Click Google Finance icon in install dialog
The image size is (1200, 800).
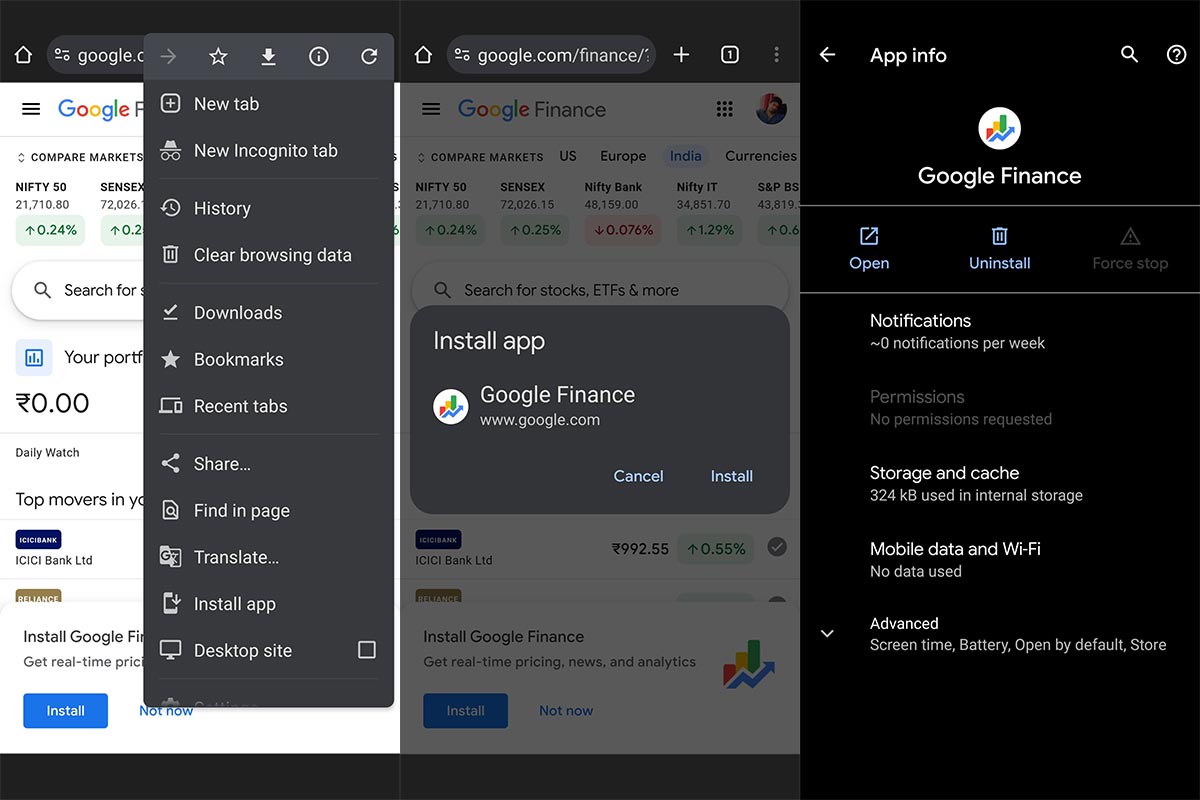(x=451, y=406)
